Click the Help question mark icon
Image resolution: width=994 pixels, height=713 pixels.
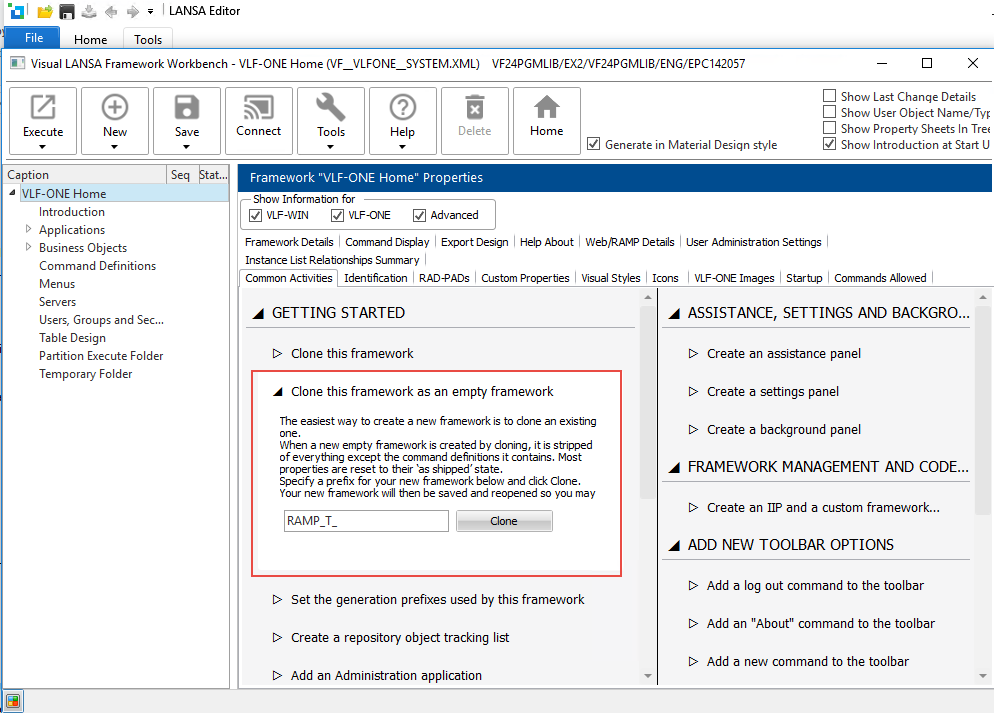403,108
